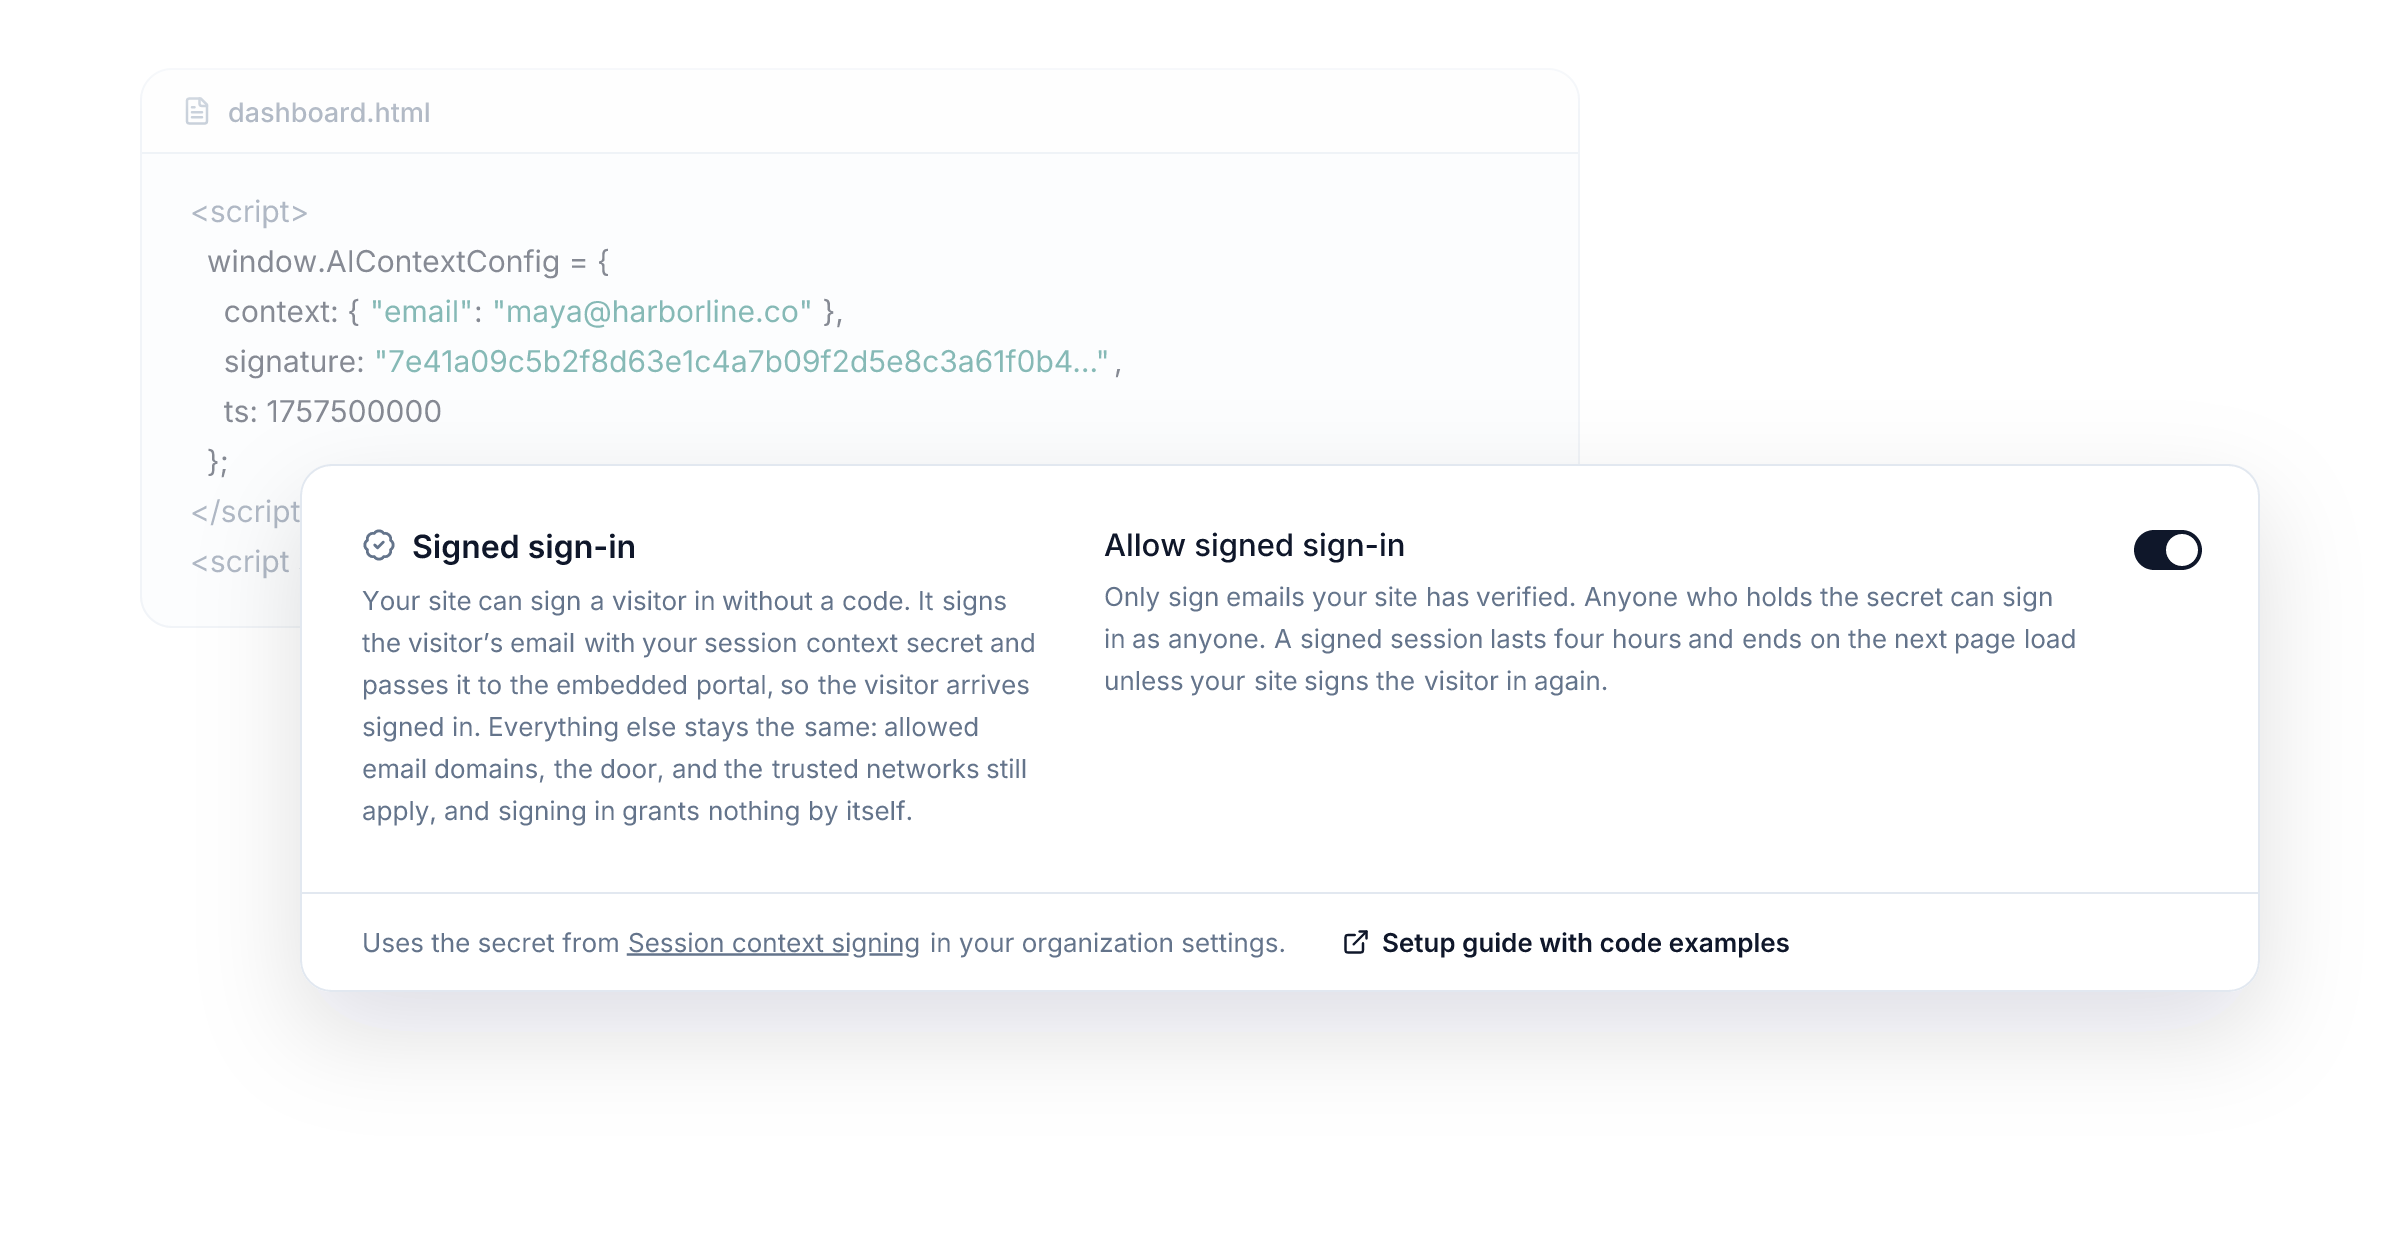Click the Signed sign-in verified badge icon

point(379,546)
